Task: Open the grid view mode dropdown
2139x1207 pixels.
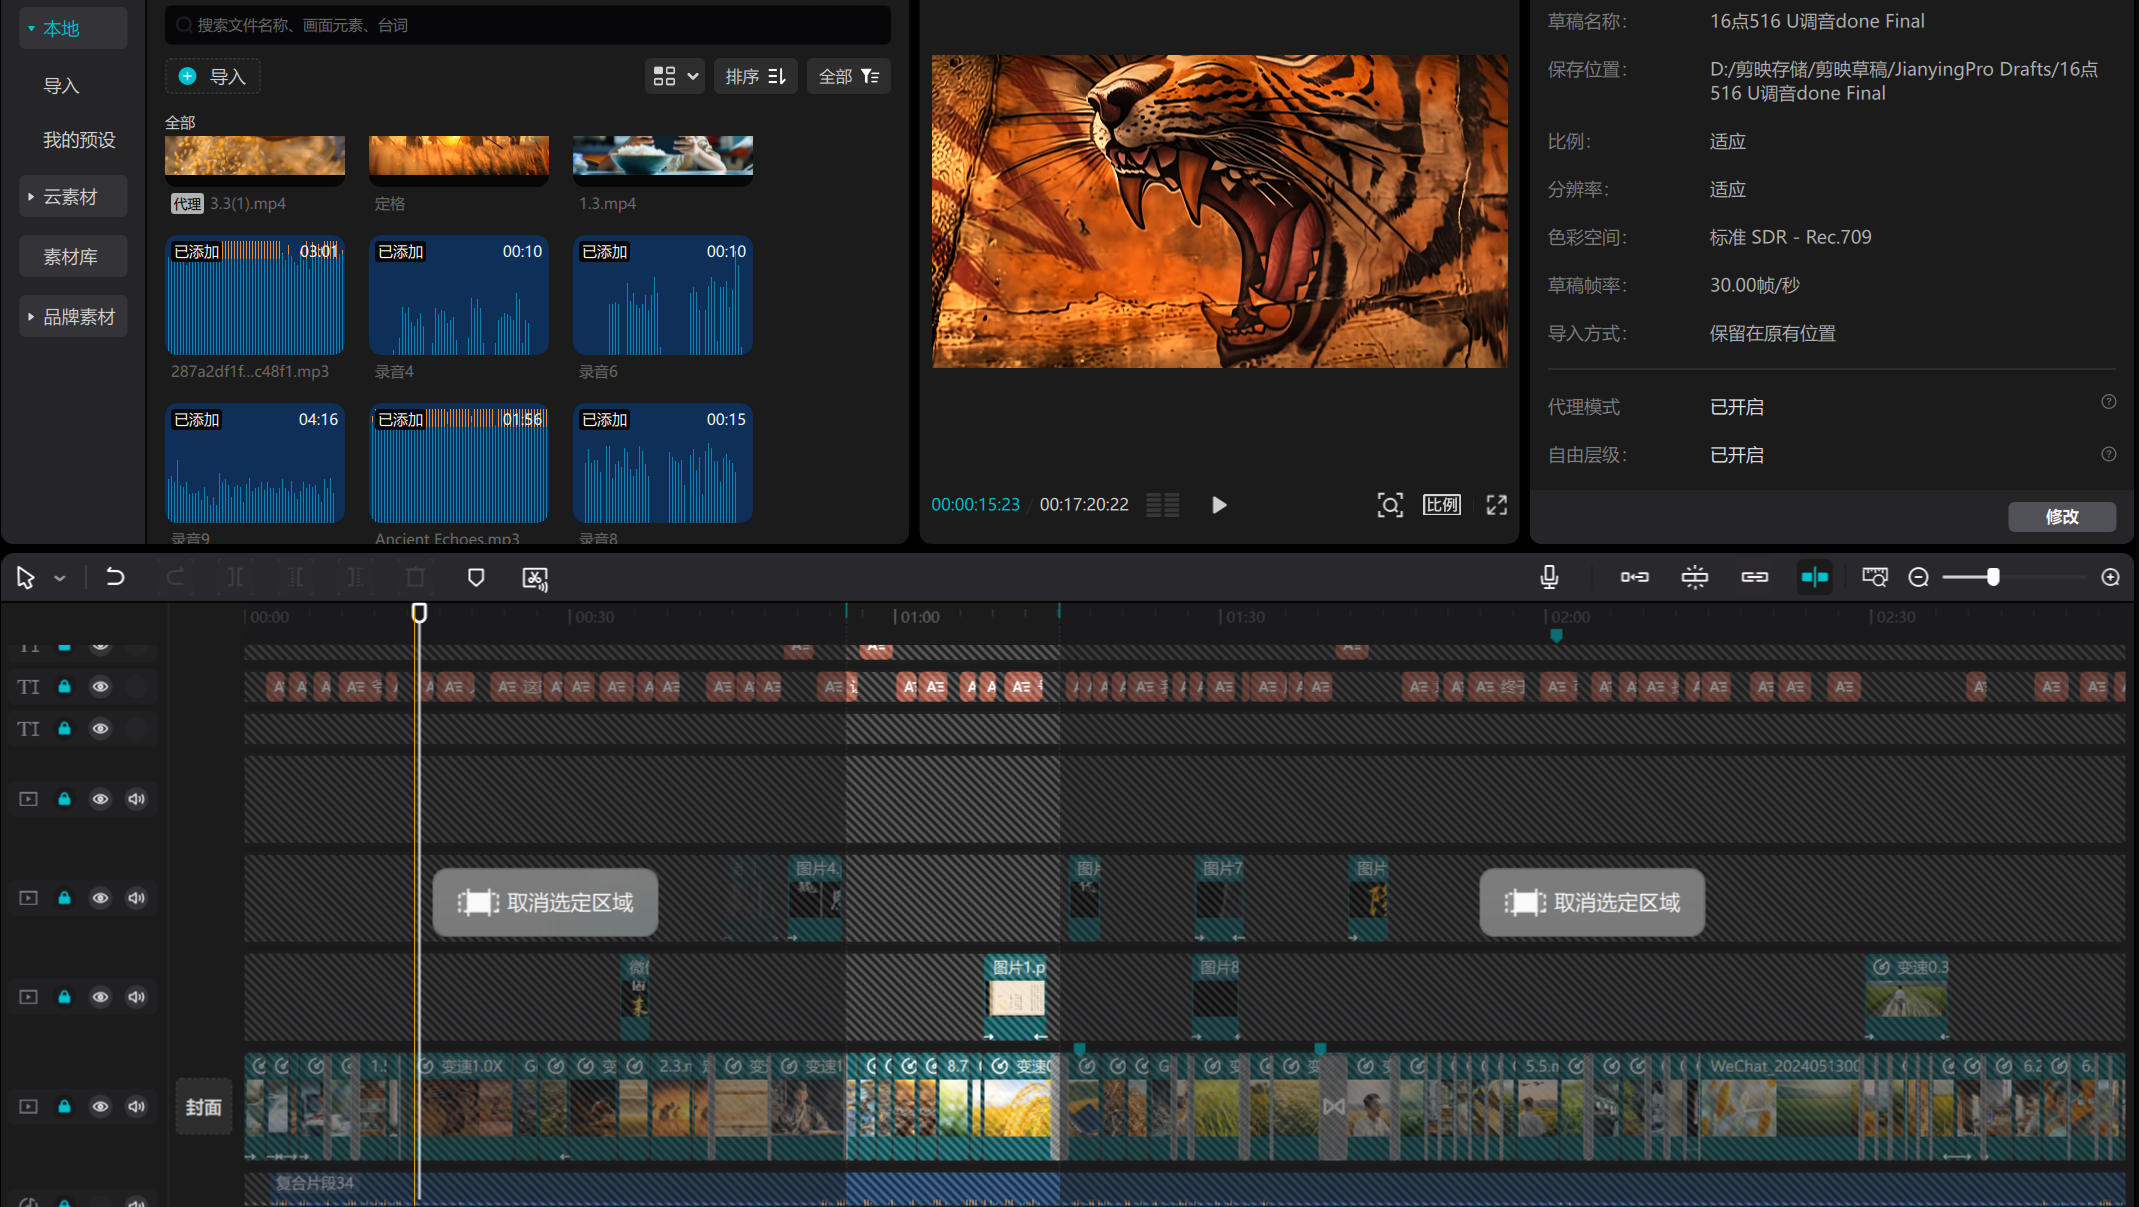Action: [675, 76]
